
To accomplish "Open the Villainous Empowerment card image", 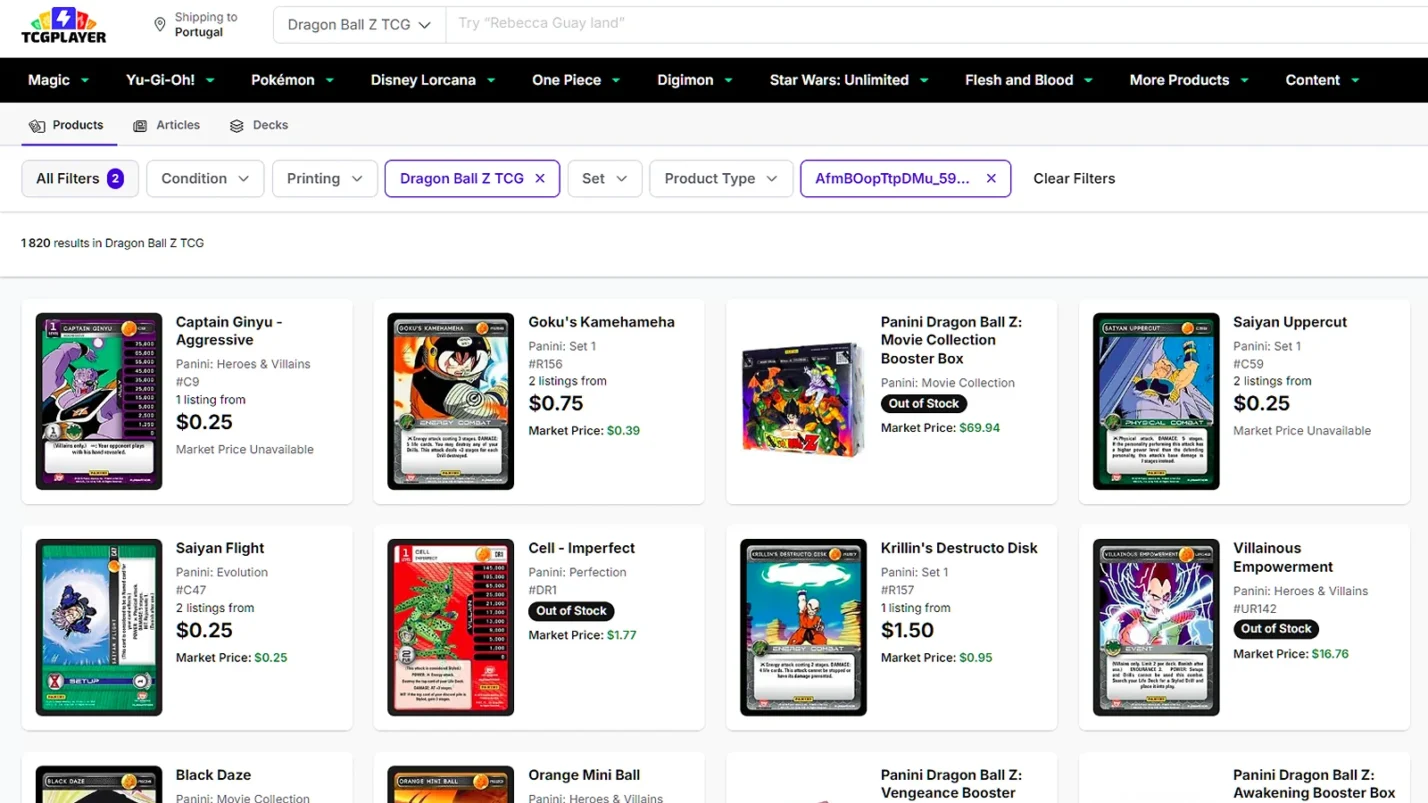I will pos(1156,628).
